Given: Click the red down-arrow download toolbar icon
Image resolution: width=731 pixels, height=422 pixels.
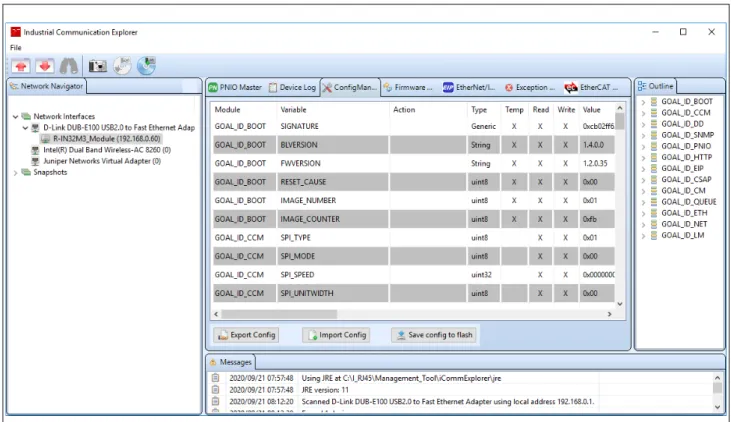Looking at the screenshot, I should point(45,66).
